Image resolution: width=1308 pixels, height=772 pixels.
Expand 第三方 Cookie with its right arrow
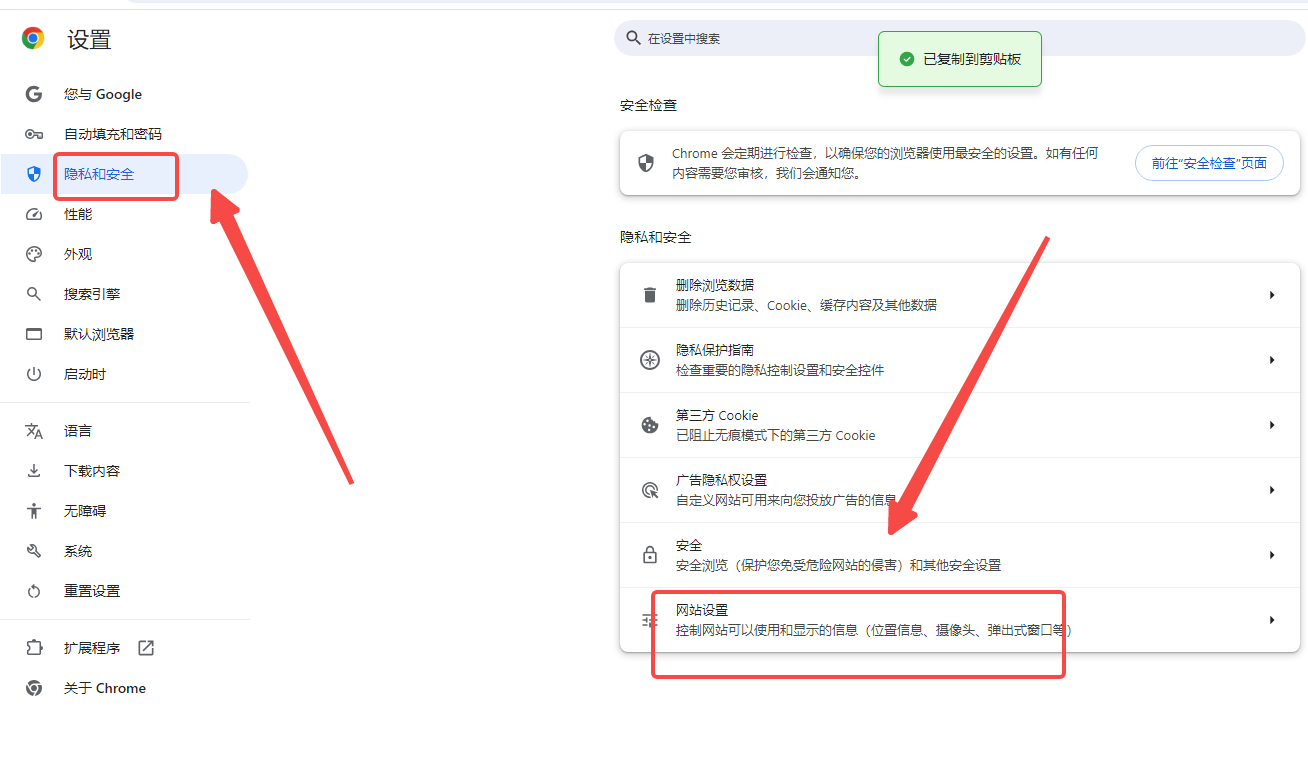[1272, 425]
